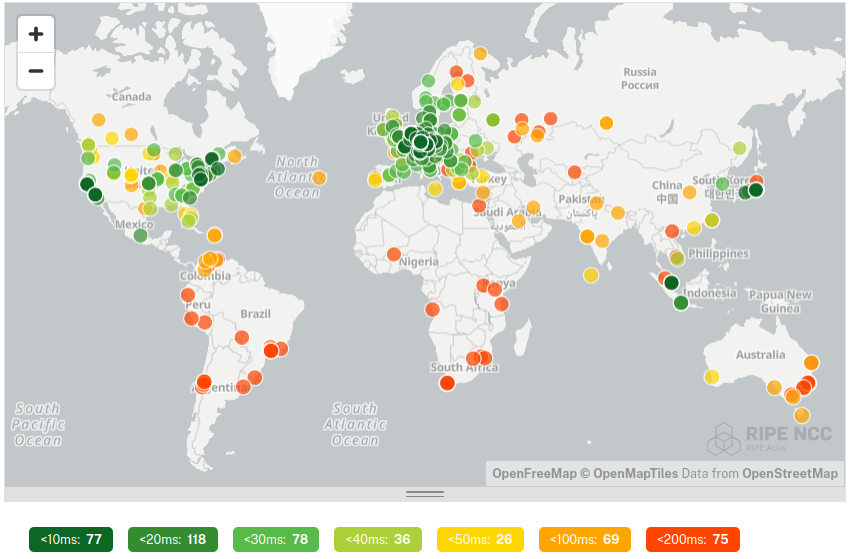Toggle the <20ms: 118 legend filter
851x559 pixels.
pyautogui.click(x=175, y=540)
